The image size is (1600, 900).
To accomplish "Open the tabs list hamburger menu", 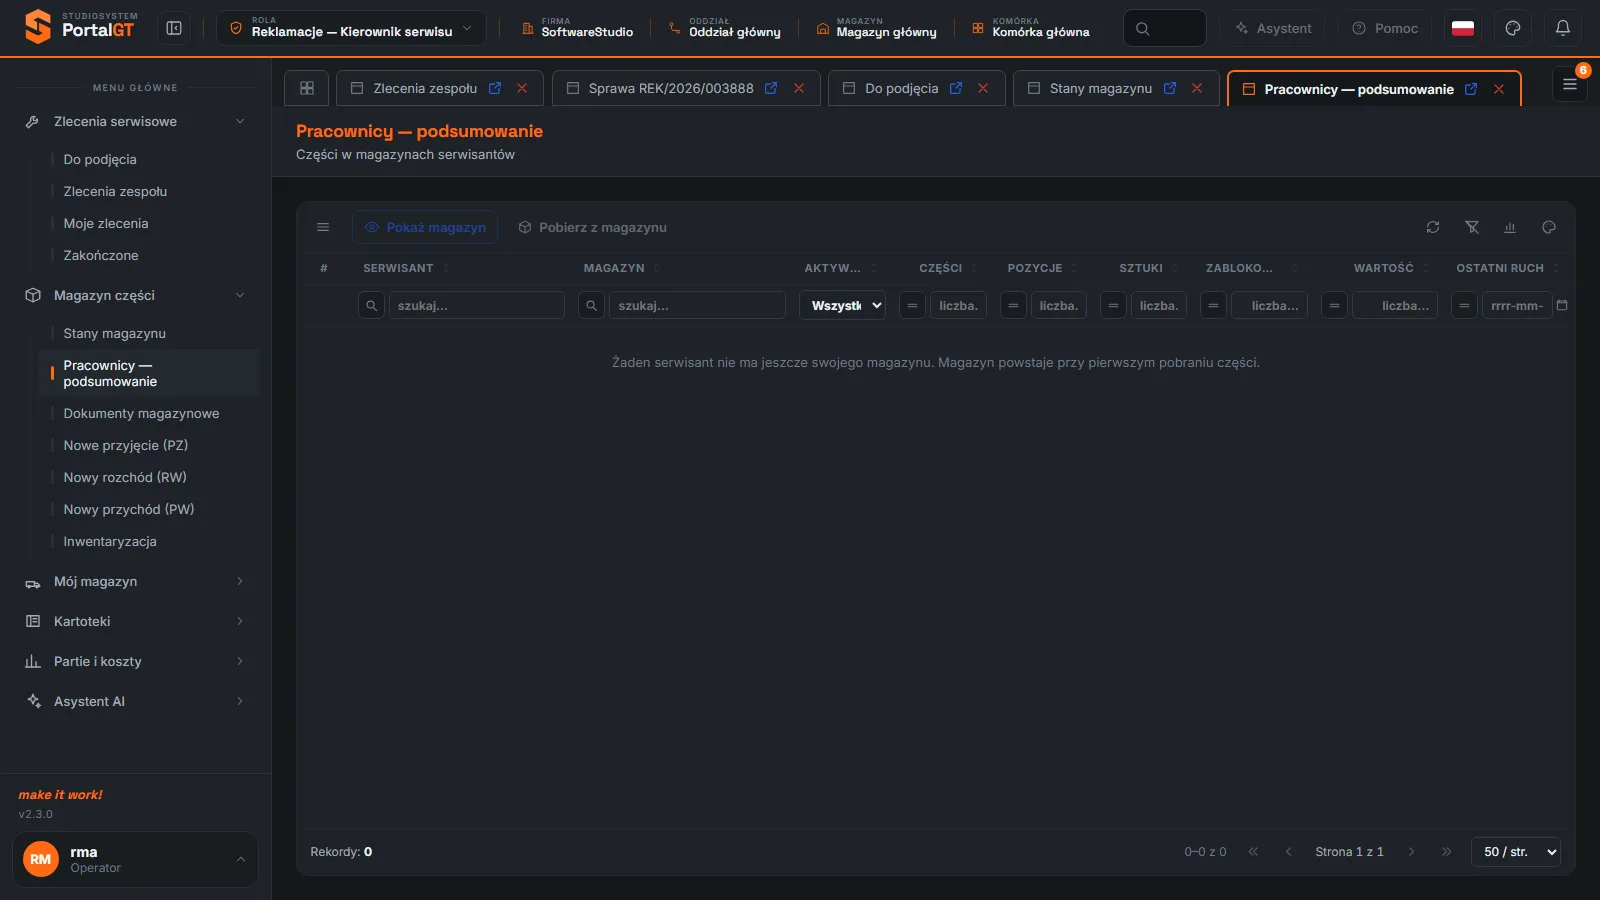I will pos(1569,85).
